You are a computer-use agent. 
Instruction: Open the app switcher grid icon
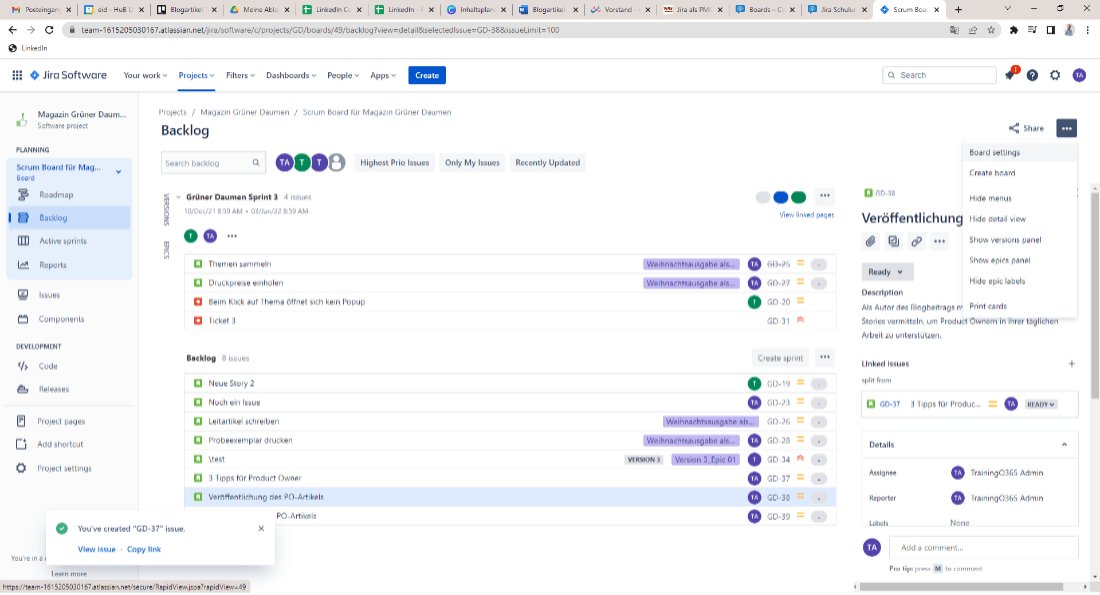pyautogui.click(x=17, y=75)
